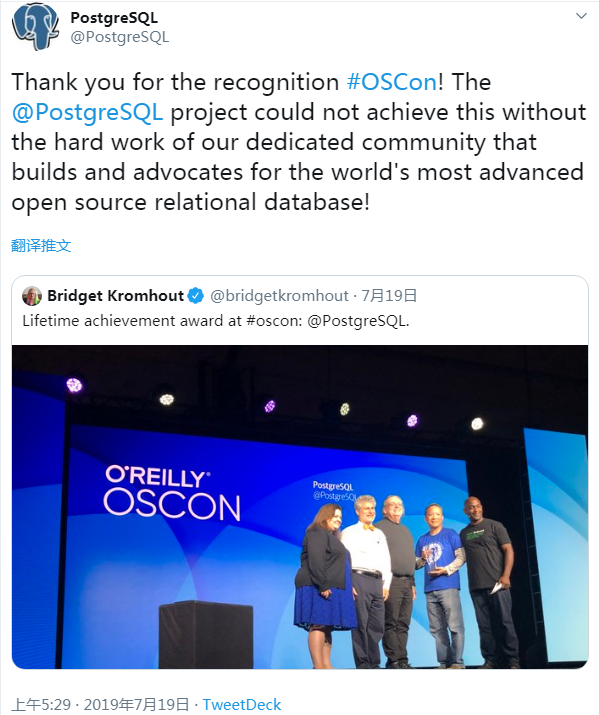The width and height of the screenshot is (599, 715).
Task: Click the @PostgreSQL mention in tweet text
Action: click(87, 112)
